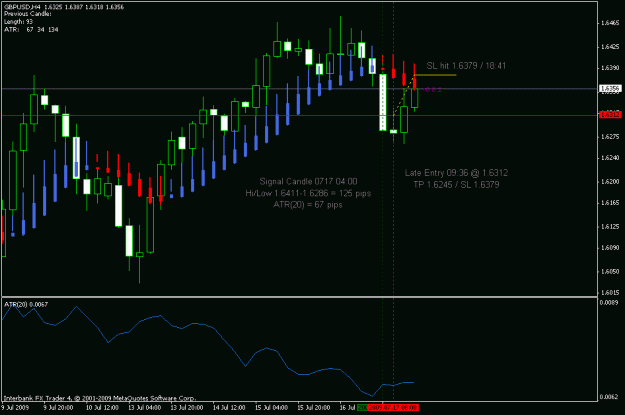This screenshot has height=415, width=625.
Task: Click the '9 Jul 20:00' time label
Action: (x=58, y=407)
